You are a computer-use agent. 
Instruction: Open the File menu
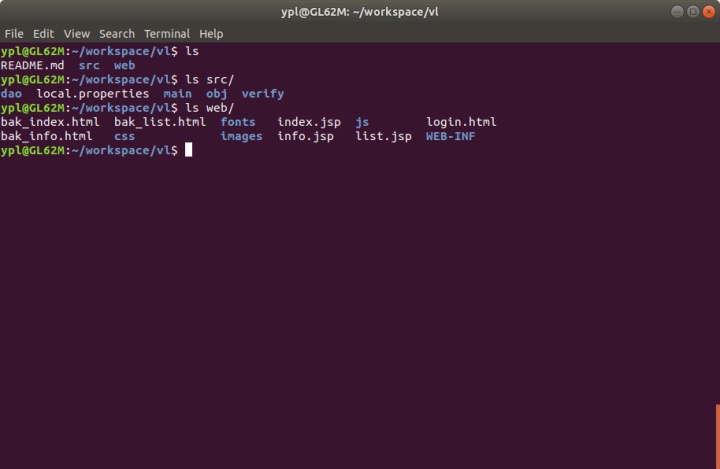14,34
